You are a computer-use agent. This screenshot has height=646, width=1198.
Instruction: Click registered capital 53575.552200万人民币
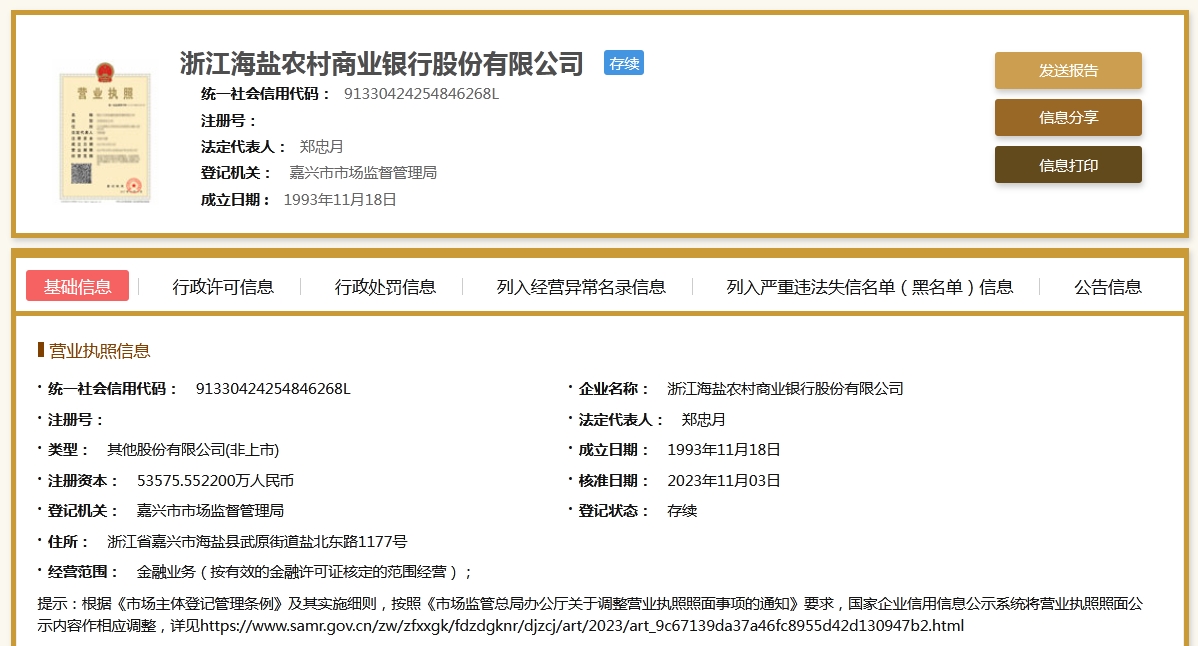(215, 480)
